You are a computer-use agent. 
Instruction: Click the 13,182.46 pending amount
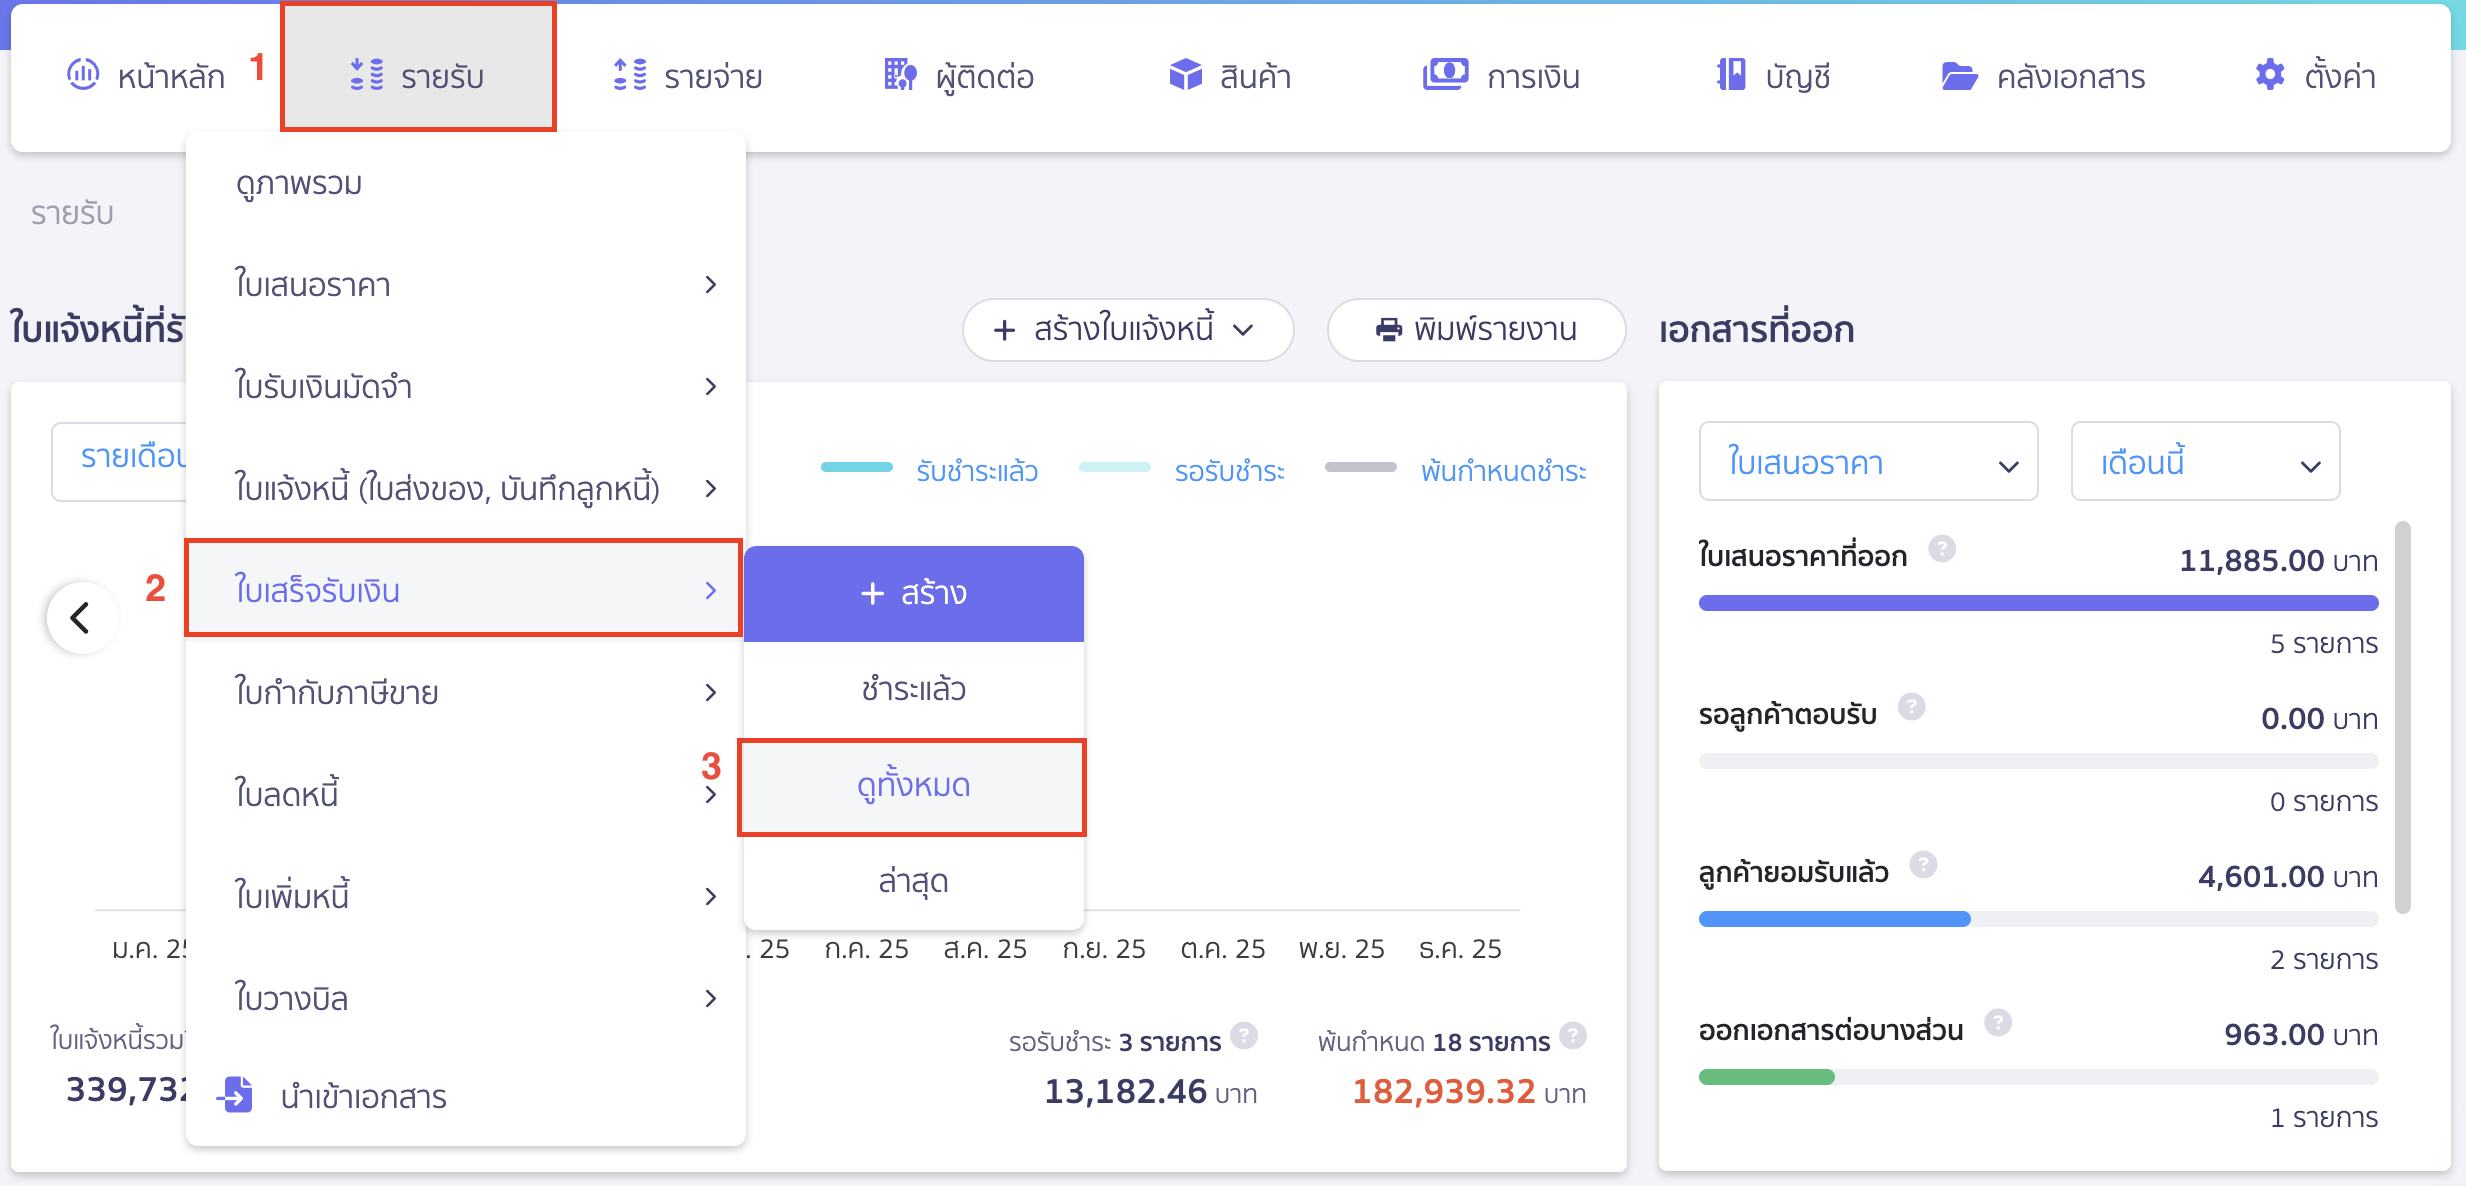click(1125, 1091)
